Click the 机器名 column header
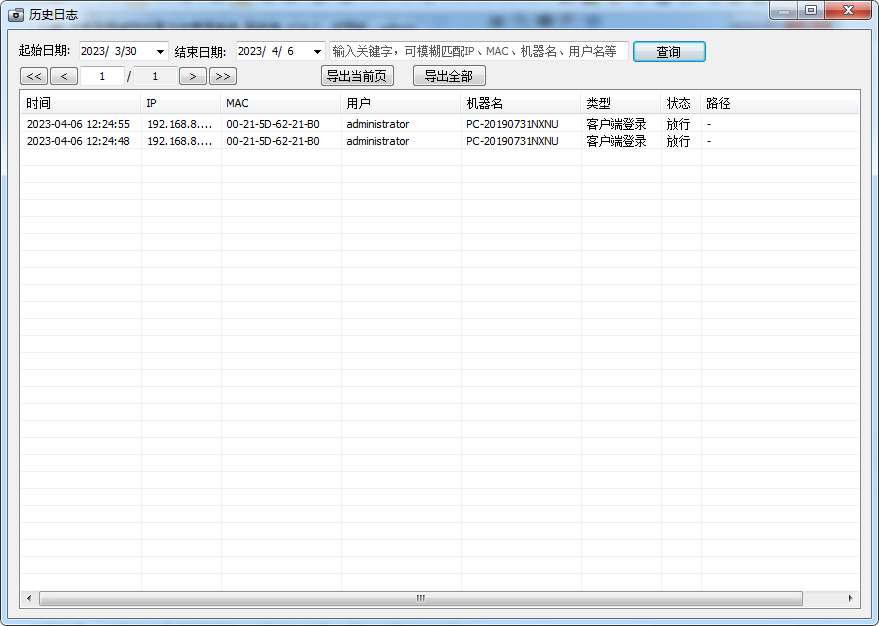Screen dimensions: 879x626 tap(520, 103)
